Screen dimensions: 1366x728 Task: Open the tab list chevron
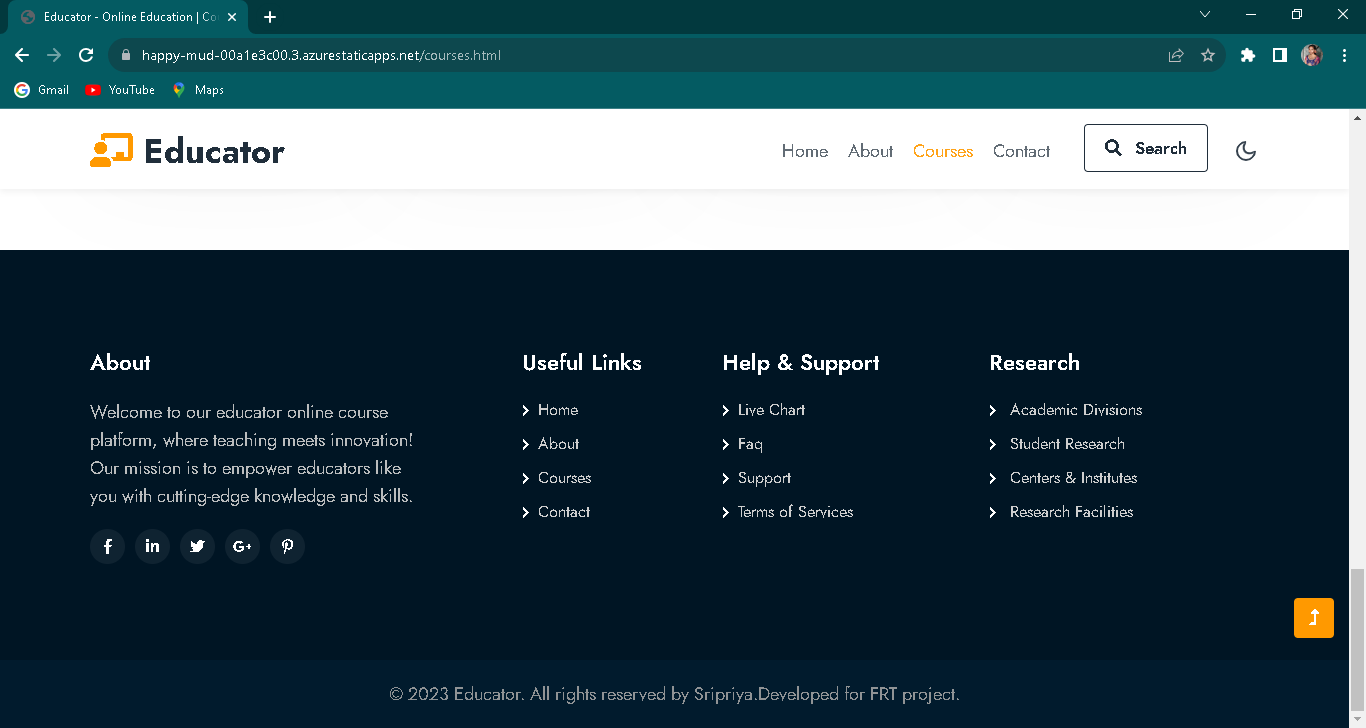1205,14
